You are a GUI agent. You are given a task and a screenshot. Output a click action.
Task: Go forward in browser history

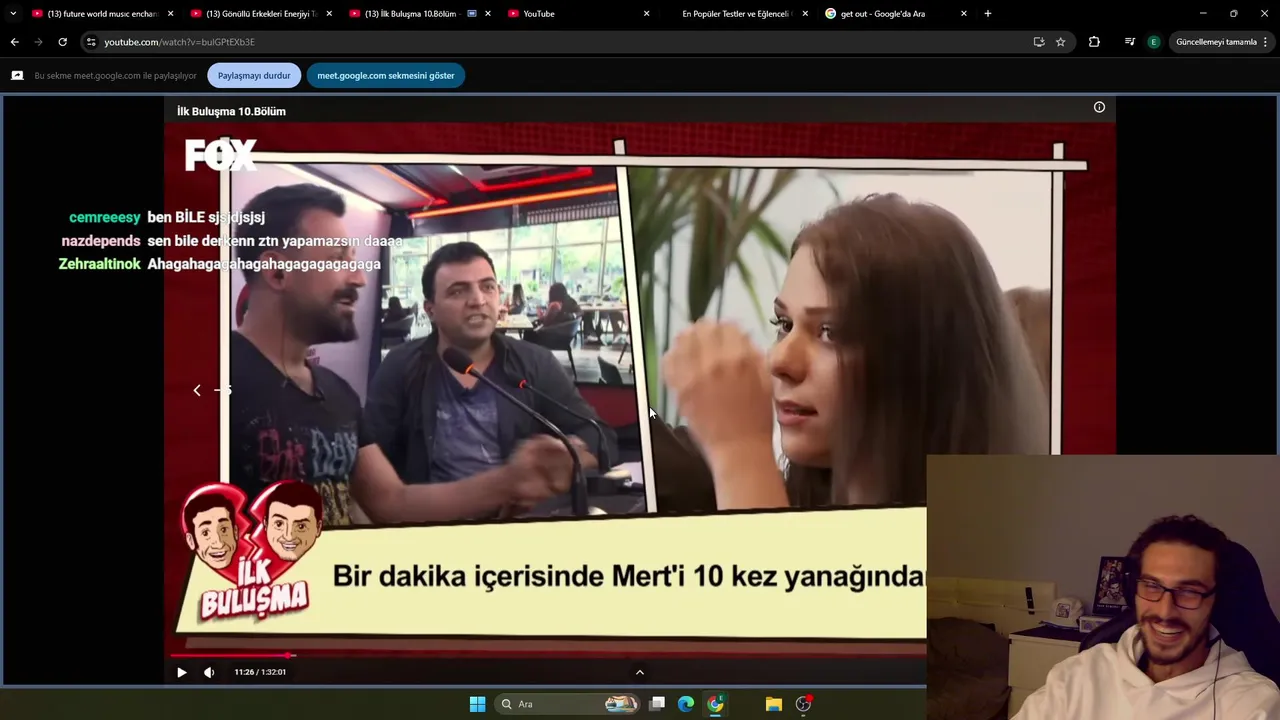coord(38,42)
